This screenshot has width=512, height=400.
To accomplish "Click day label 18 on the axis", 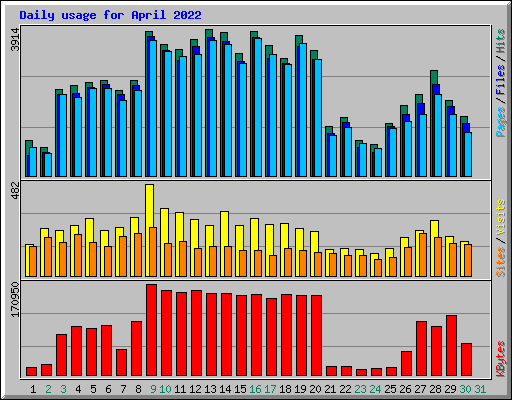I will coord(285,389).
